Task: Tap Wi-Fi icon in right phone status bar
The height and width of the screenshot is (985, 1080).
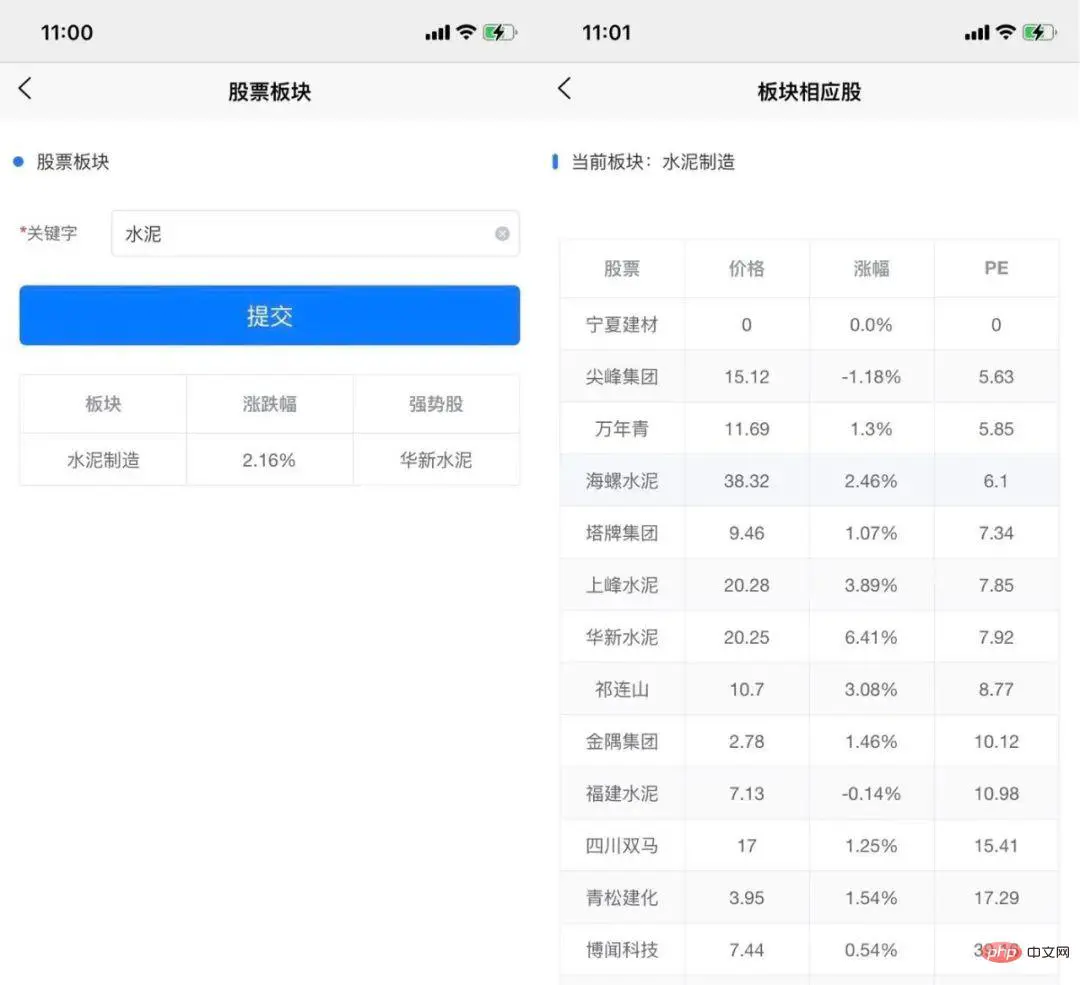Action: click(x=1006, y=32)
